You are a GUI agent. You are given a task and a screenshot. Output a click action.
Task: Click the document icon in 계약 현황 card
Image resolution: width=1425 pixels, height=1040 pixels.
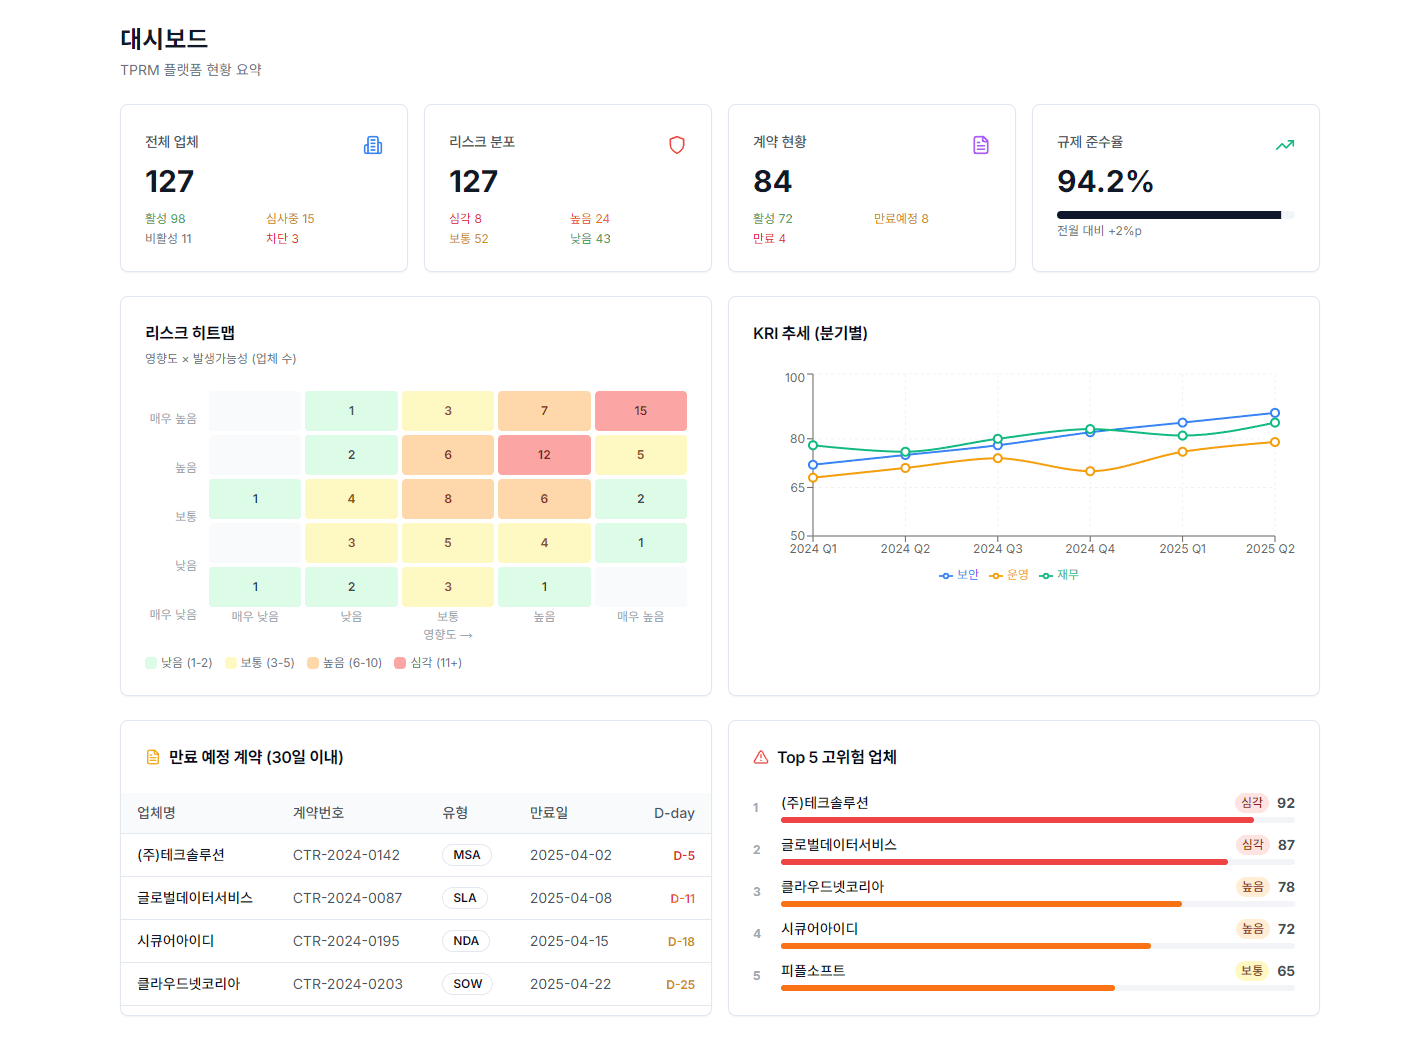(x=981, y=145)
